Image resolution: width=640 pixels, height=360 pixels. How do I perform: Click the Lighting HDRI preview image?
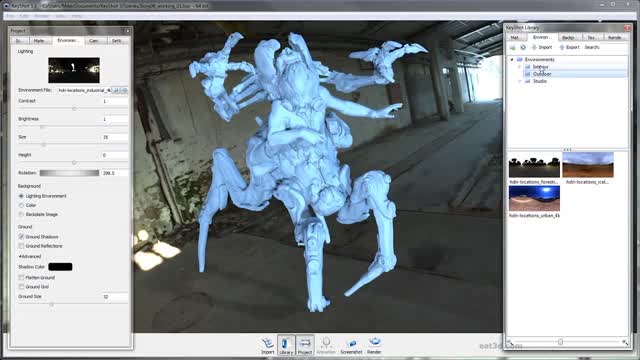click(74, 70)
